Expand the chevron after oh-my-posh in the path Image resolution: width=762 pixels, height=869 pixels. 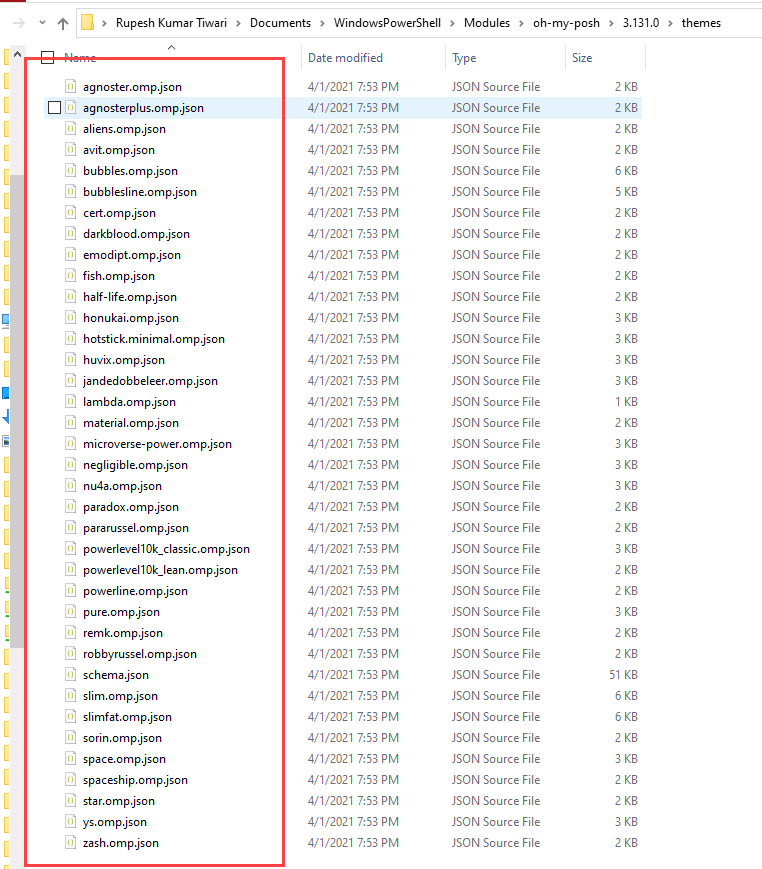coord(611,23)
